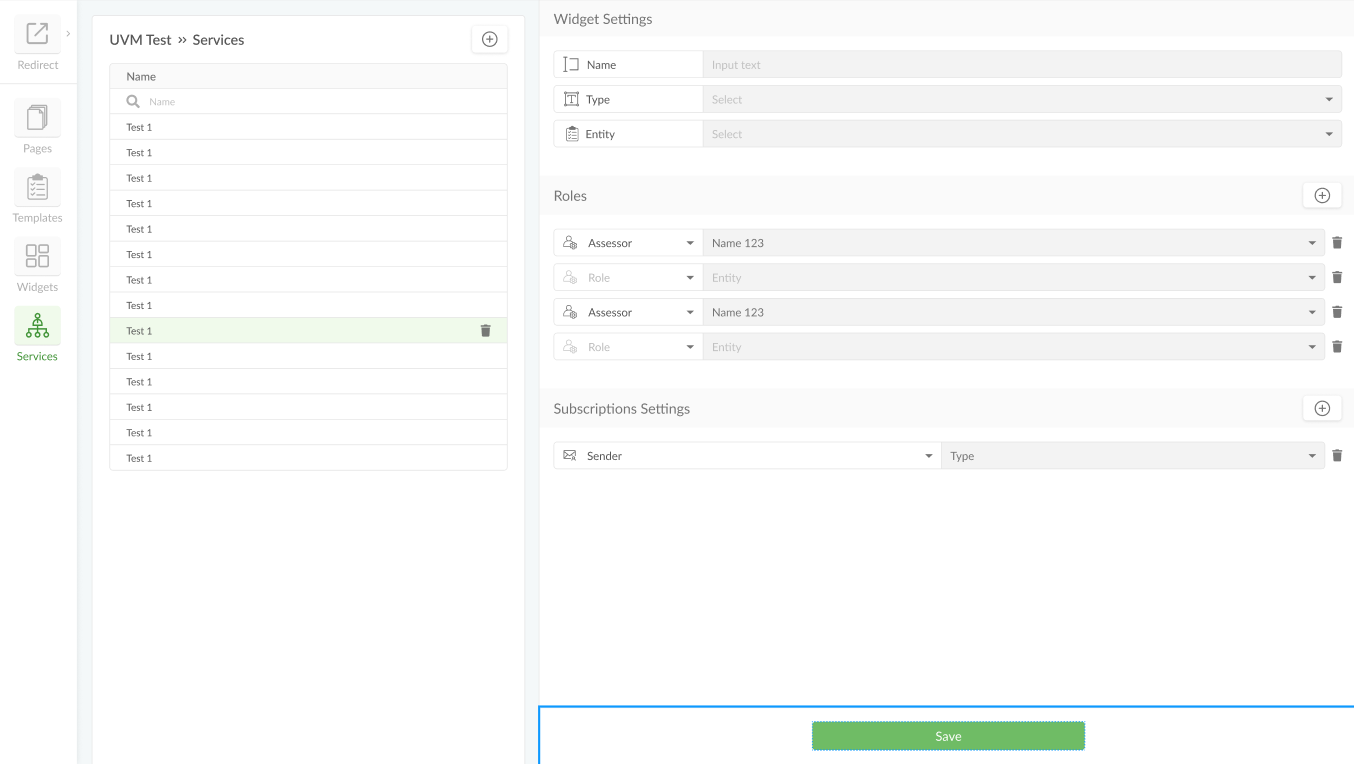Open the Widget Settings Type select dropdown

pos(1022,99)
